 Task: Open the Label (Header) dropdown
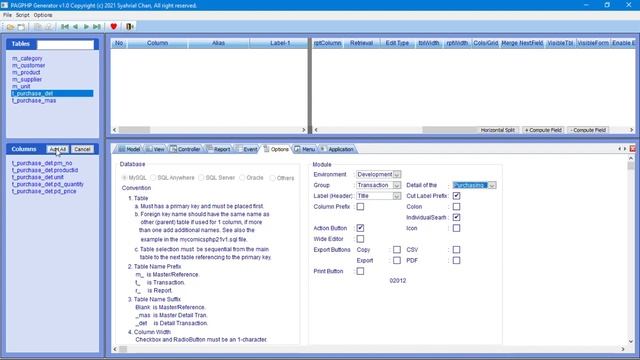[x=378, y=196]
